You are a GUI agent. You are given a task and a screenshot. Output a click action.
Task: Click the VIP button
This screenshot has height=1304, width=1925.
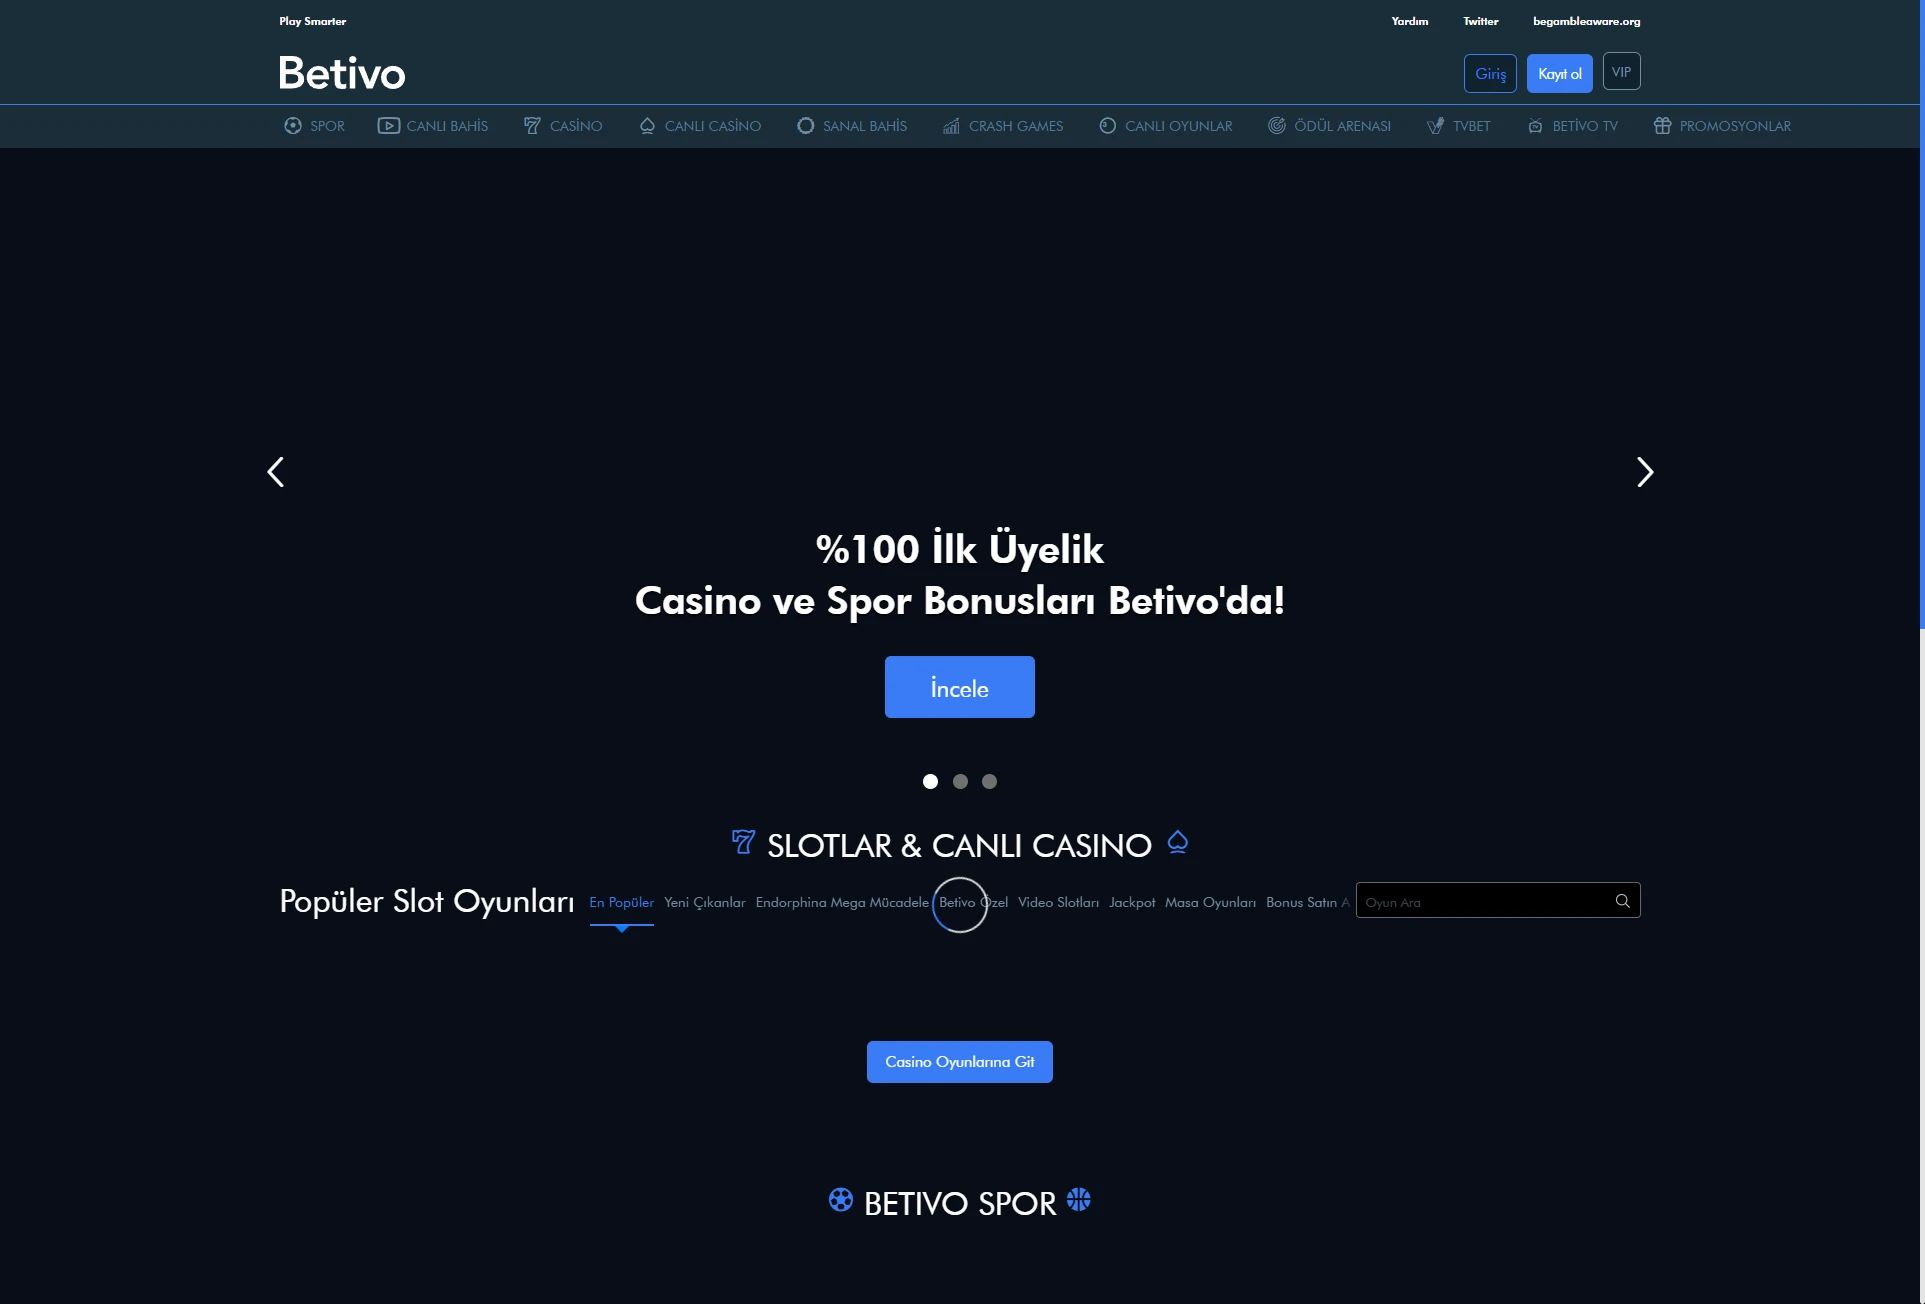(1621, 71)
